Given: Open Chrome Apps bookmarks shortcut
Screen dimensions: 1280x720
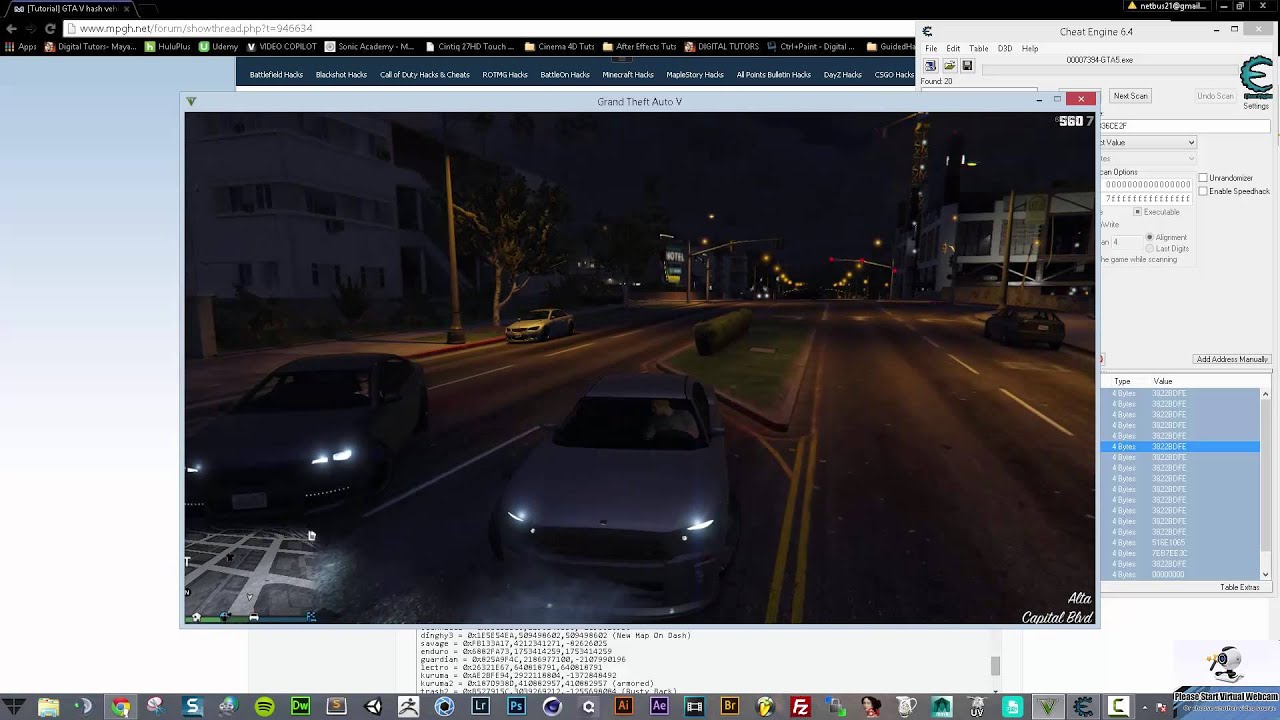Looking at the screenshot, I should pos(21,46).
